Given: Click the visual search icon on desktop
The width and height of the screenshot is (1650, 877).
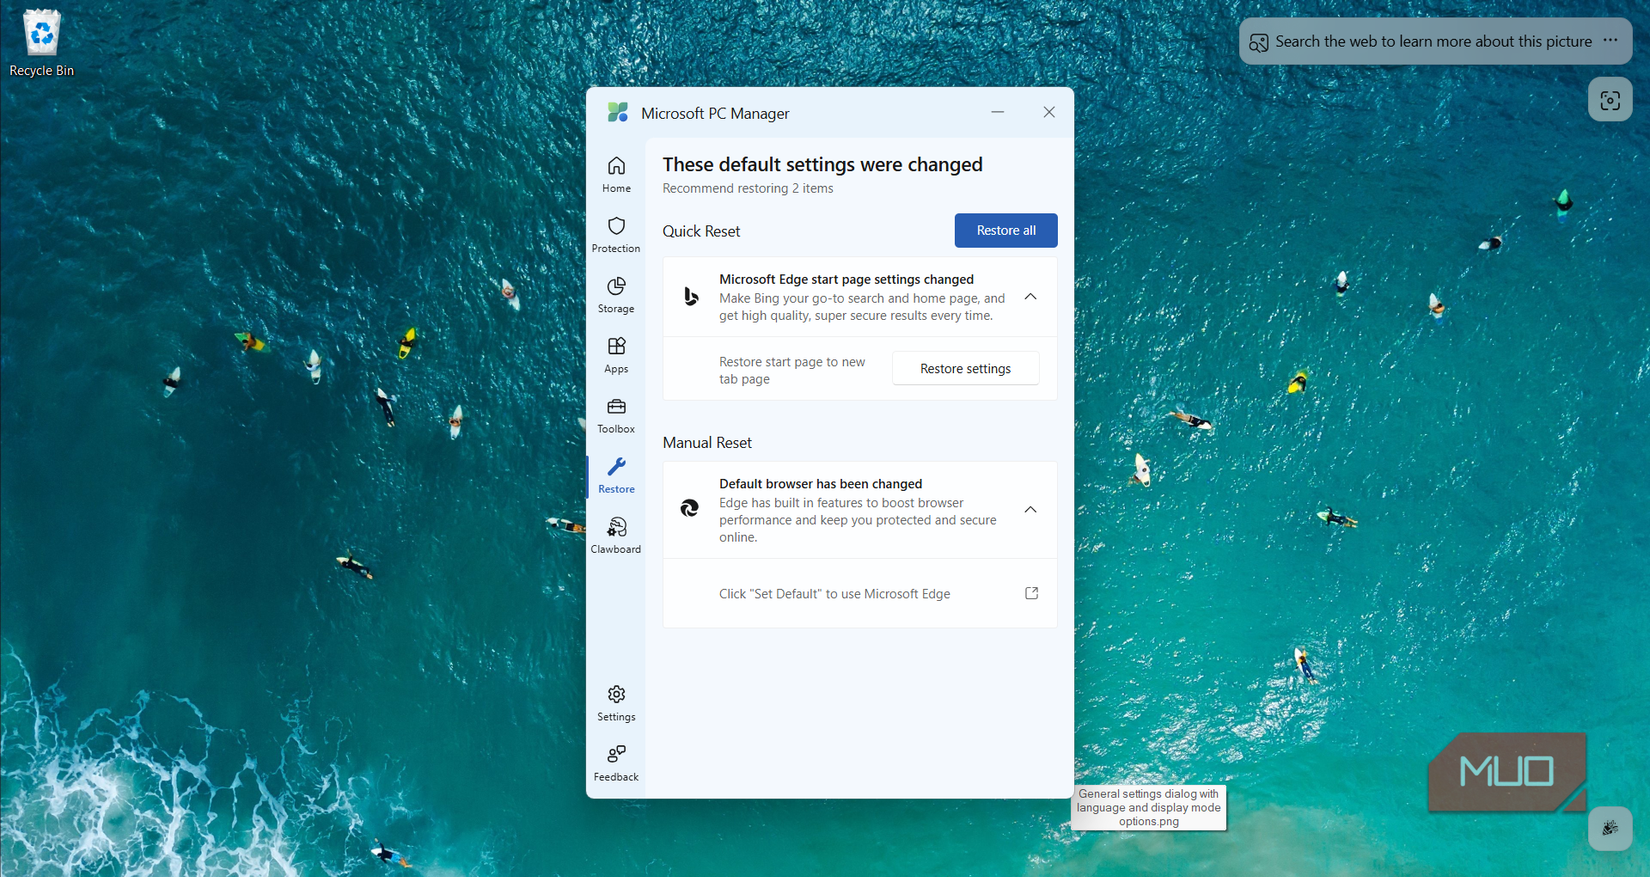Looking at the screenshot, I should 1610,100.
